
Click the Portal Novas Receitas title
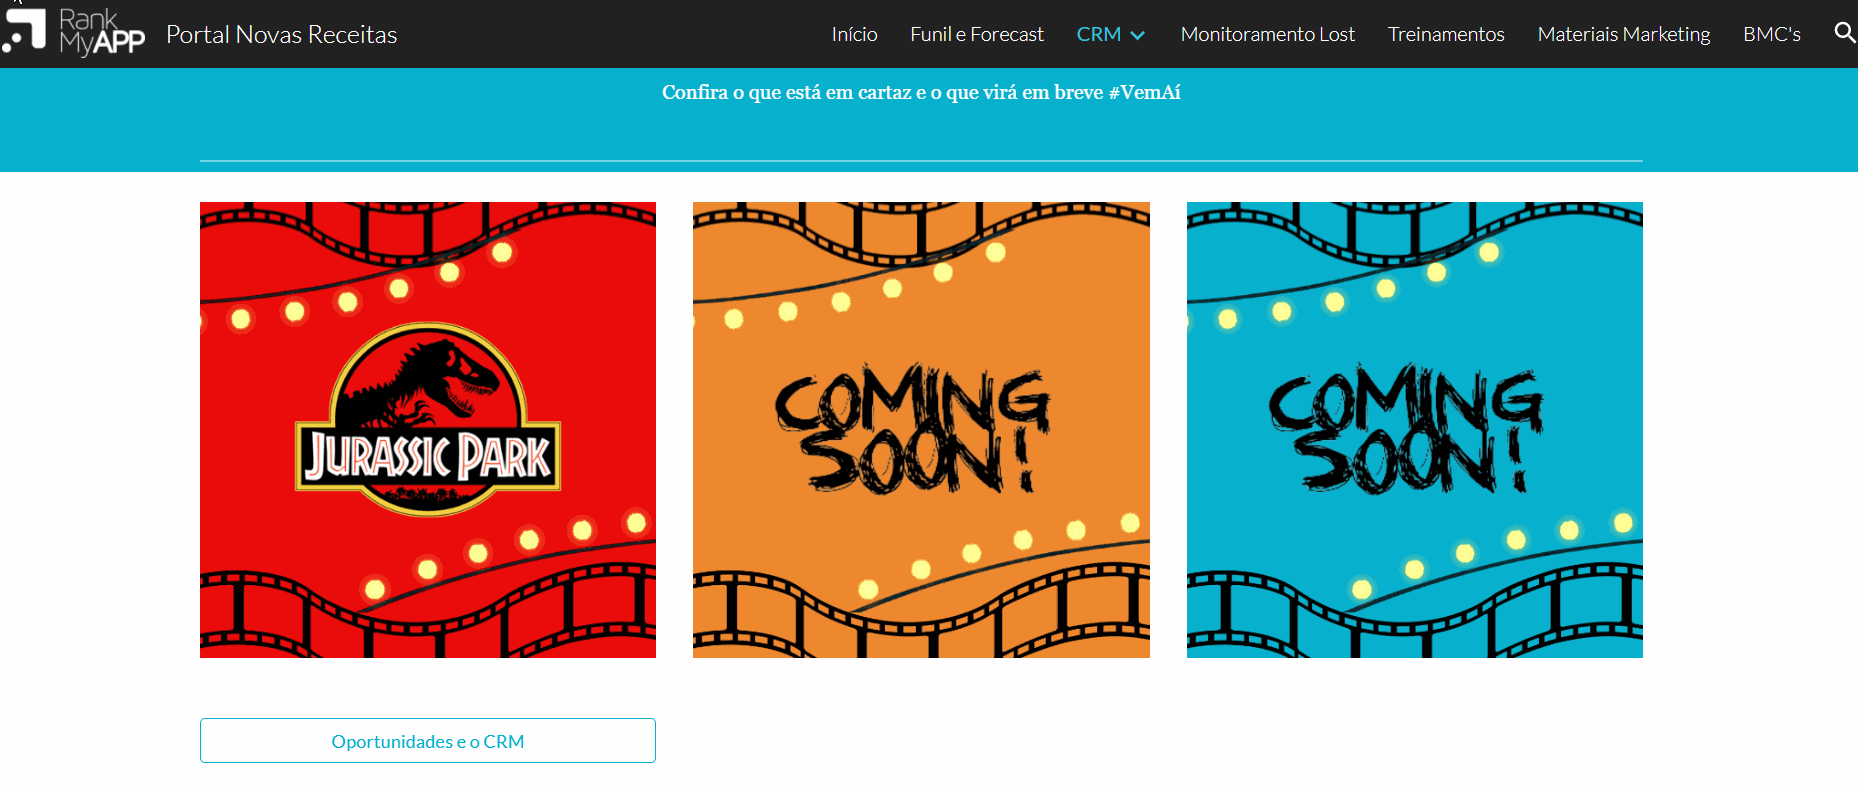point(281,35)
